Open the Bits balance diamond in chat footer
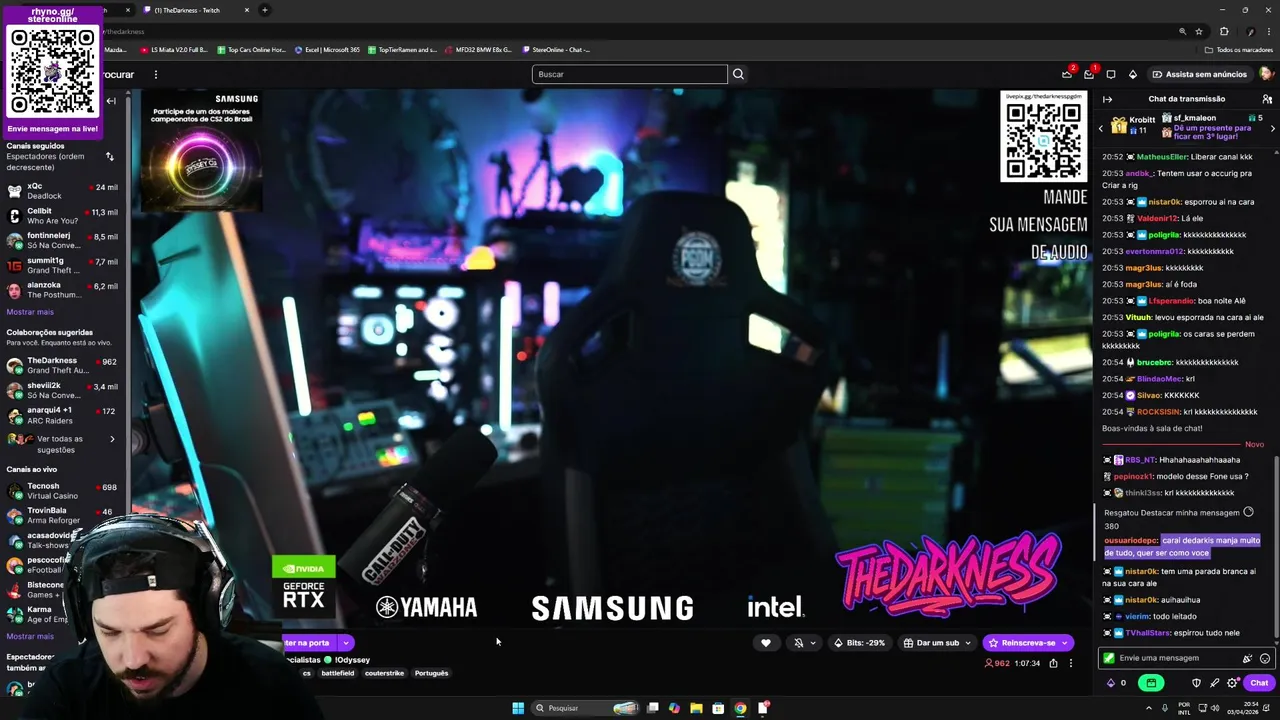Image resolution: width=1280 pixels, height=720 pixels. [1110, 683]
